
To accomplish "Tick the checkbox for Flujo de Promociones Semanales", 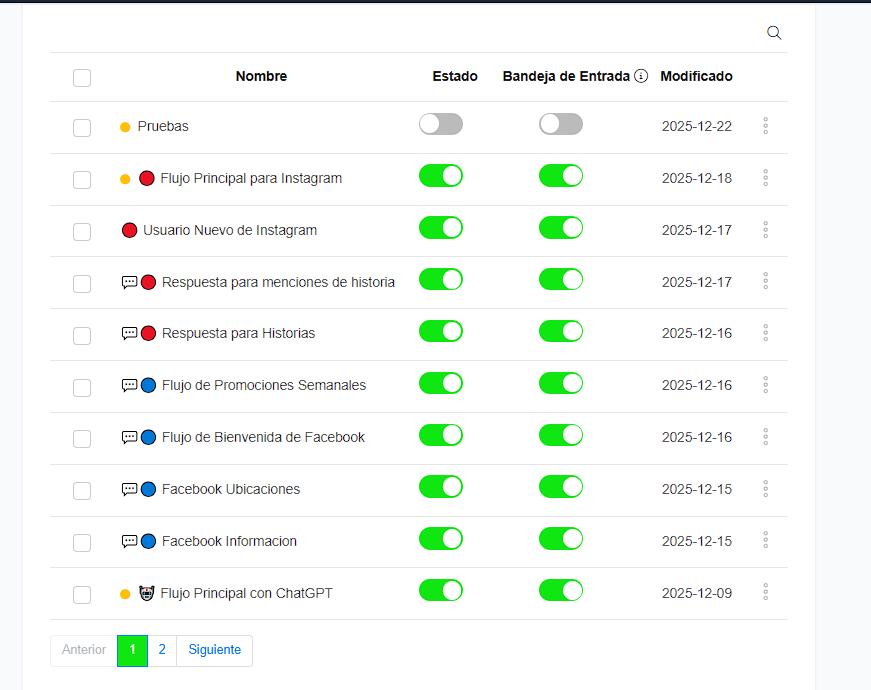I will [x=82, y=387].
